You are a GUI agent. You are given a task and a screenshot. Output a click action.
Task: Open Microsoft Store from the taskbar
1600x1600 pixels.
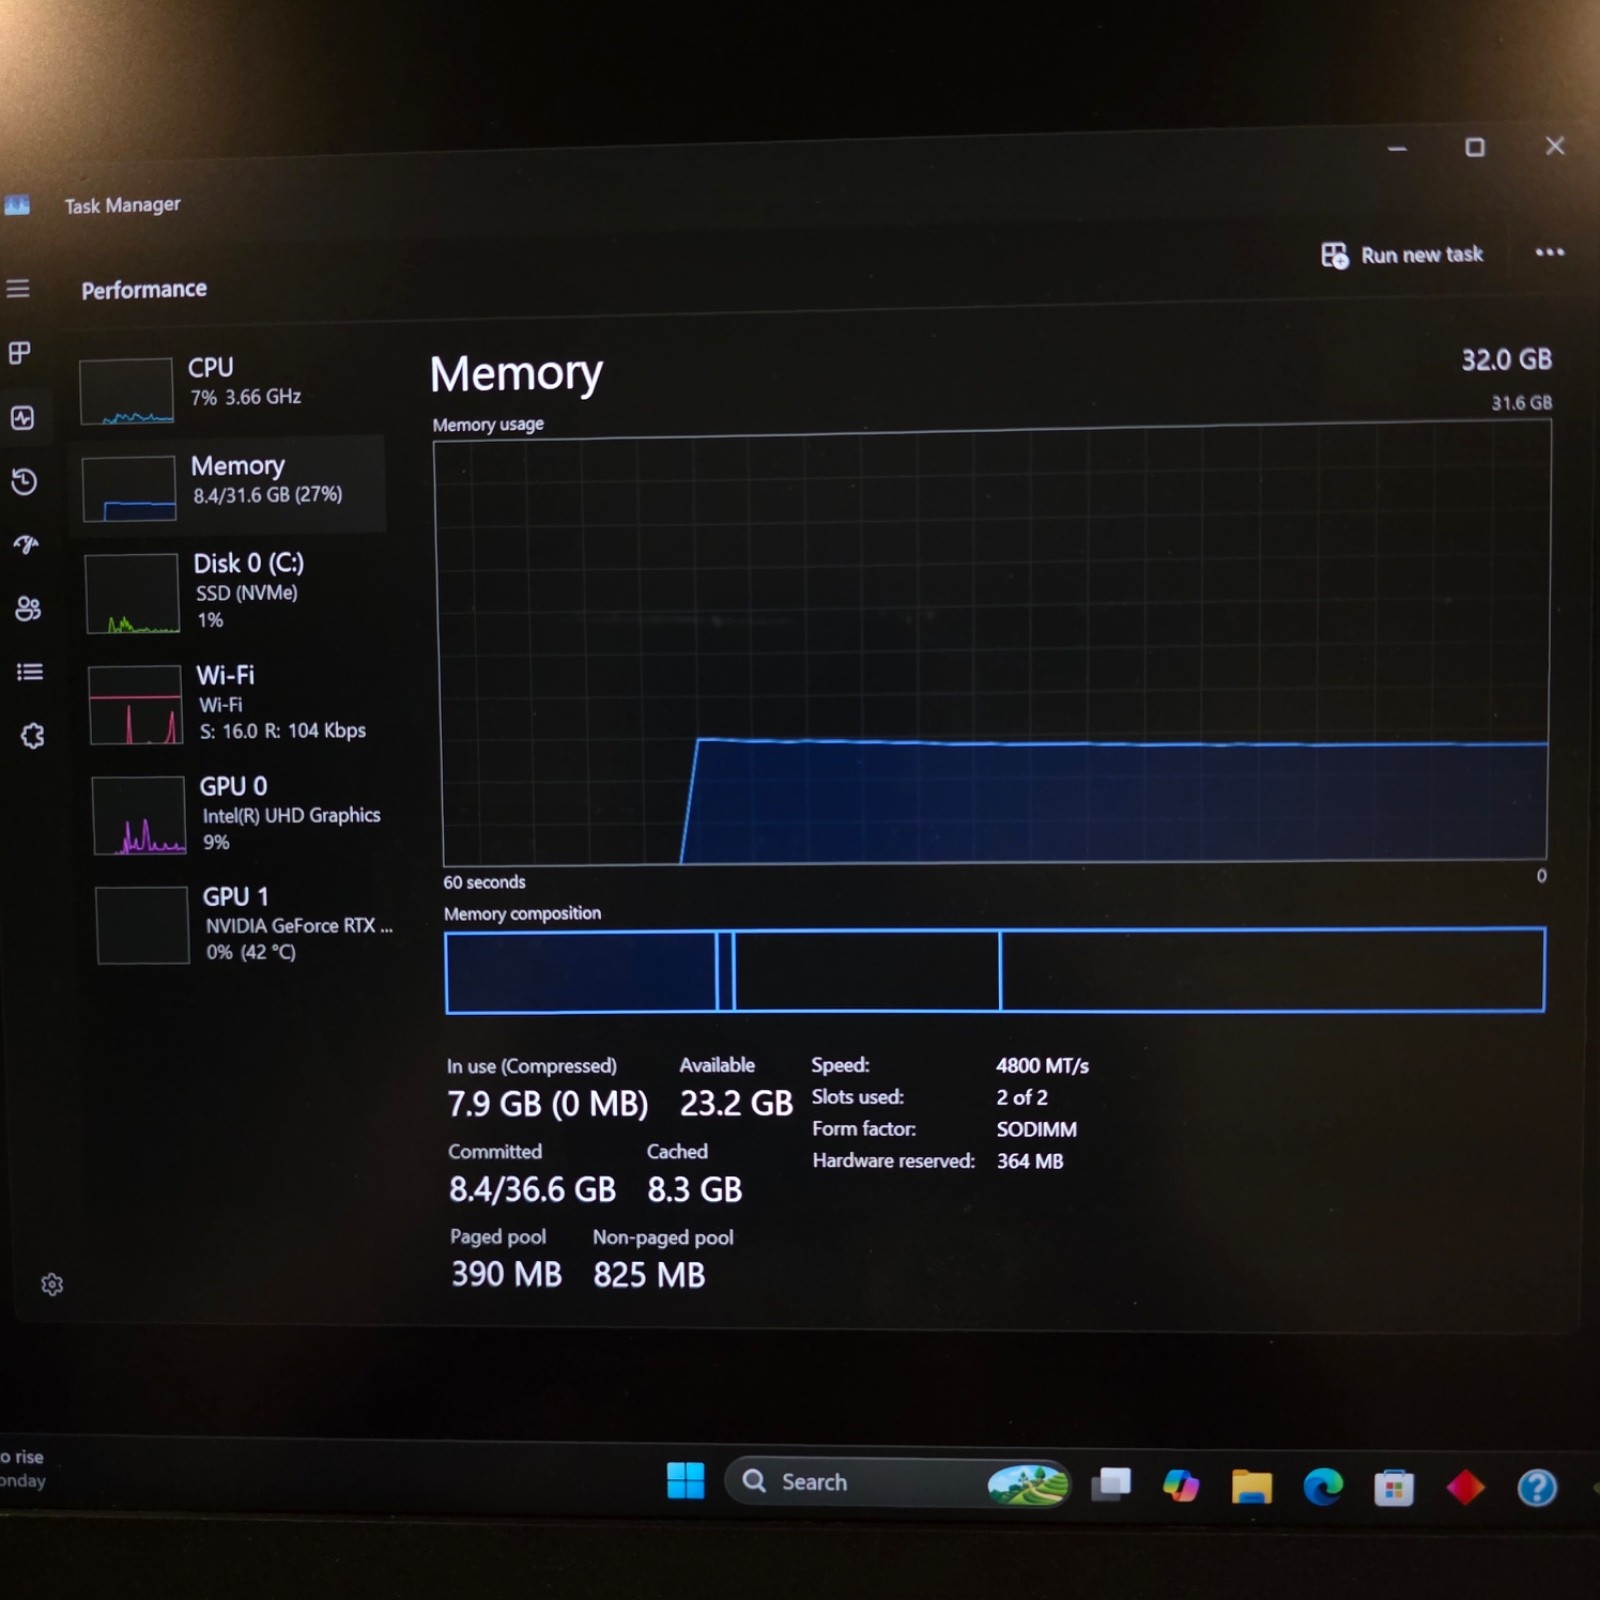tap(1394, 1488)
